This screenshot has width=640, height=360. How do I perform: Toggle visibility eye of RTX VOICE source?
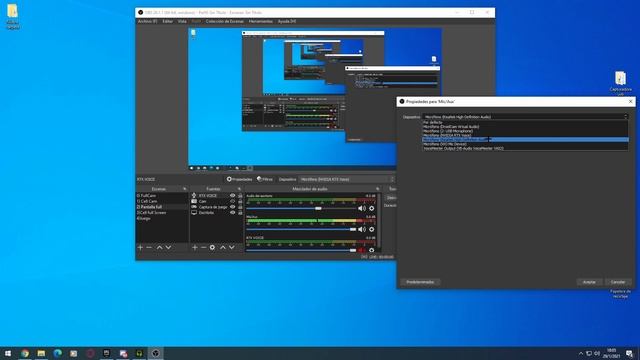(233, 196)
